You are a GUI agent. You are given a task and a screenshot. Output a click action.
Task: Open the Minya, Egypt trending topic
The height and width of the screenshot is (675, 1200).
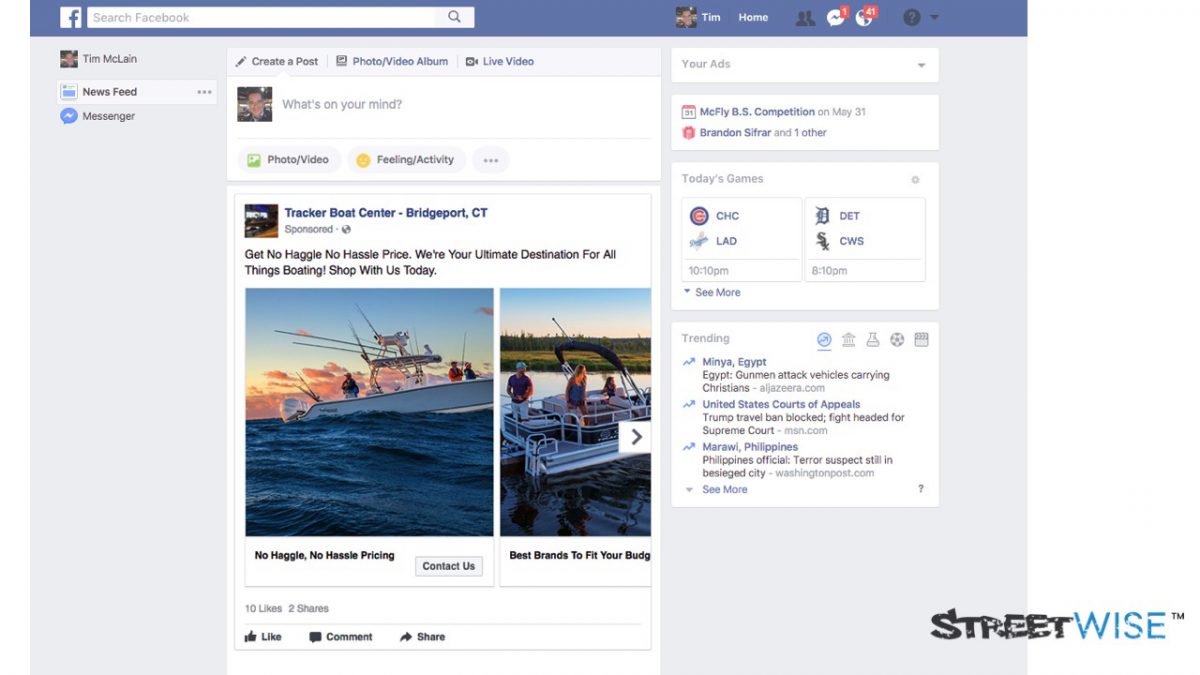(734, 362)
